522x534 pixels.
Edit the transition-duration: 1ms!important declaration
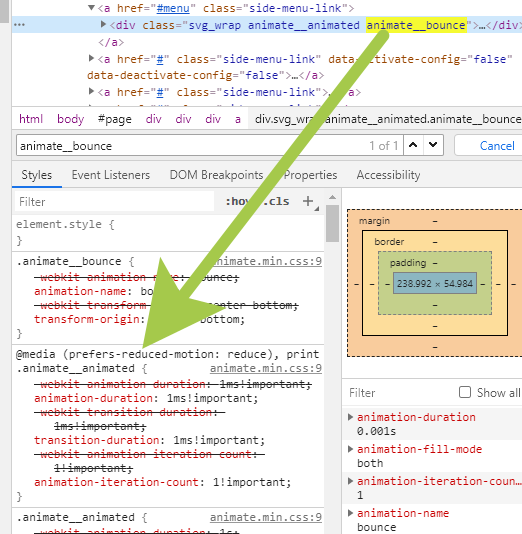click(x=149, y=440)
